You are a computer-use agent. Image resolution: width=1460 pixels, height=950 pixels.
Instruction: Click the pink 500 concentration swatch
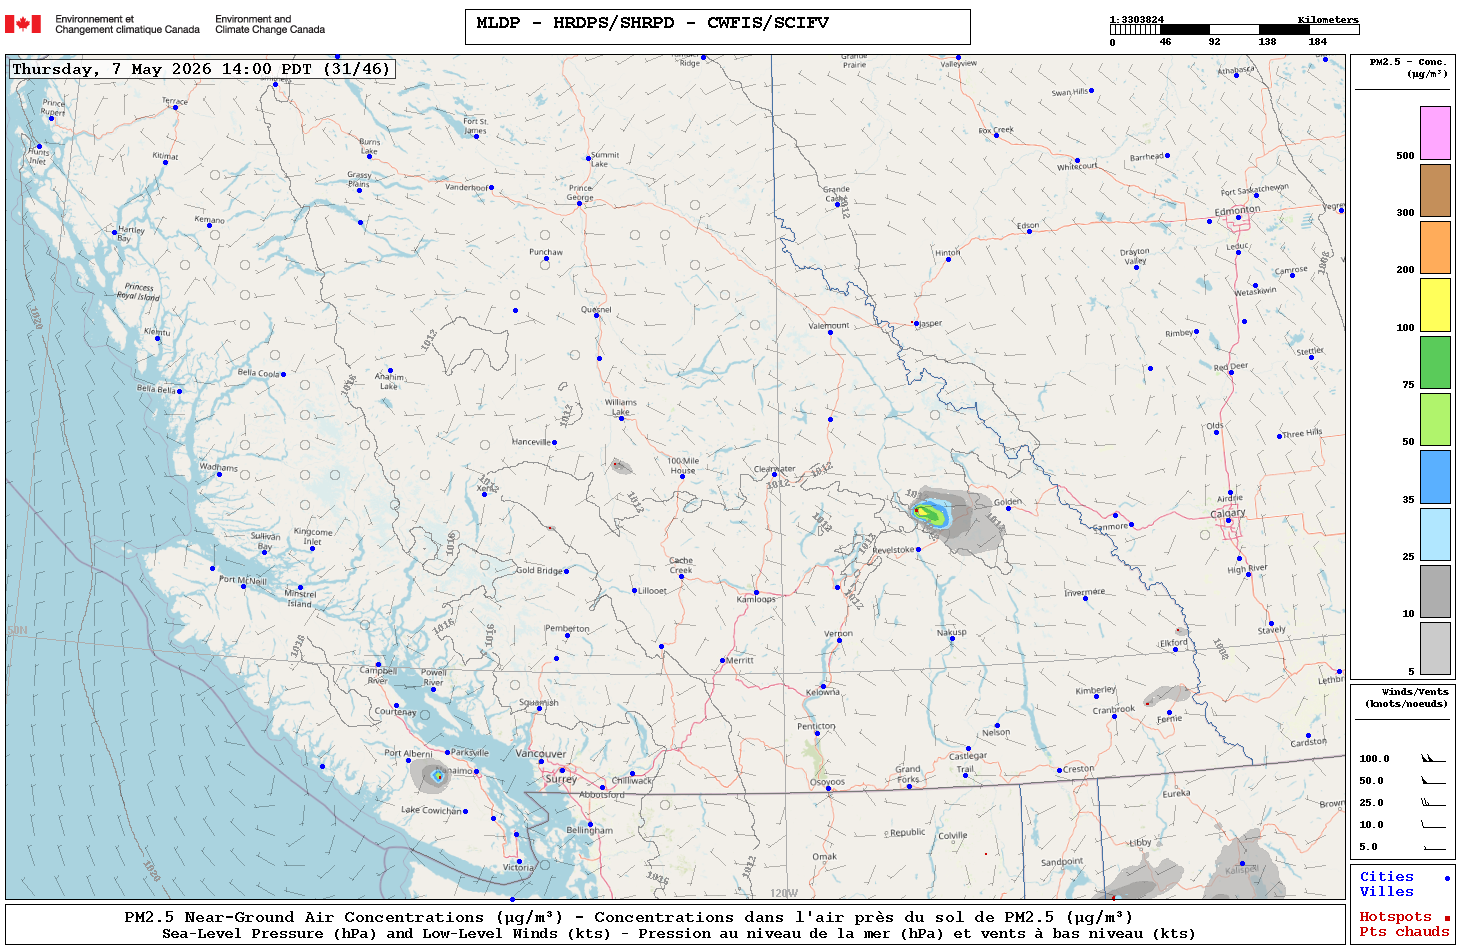click(1435, 133)
